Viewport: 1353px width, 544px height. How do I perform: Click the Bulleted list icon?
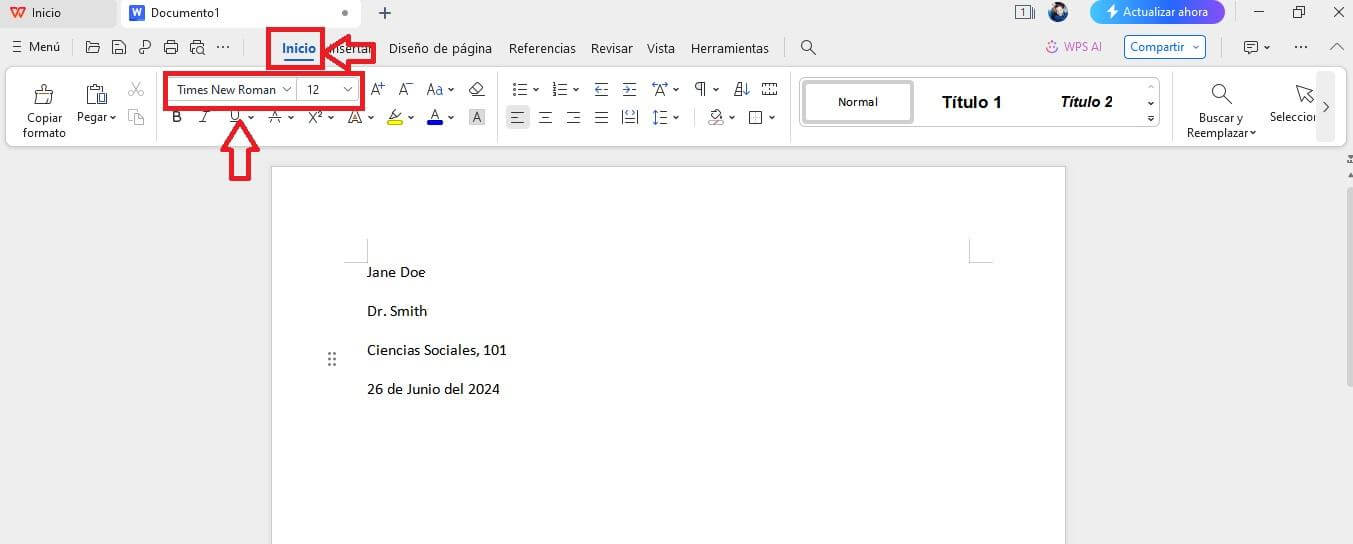520,89
